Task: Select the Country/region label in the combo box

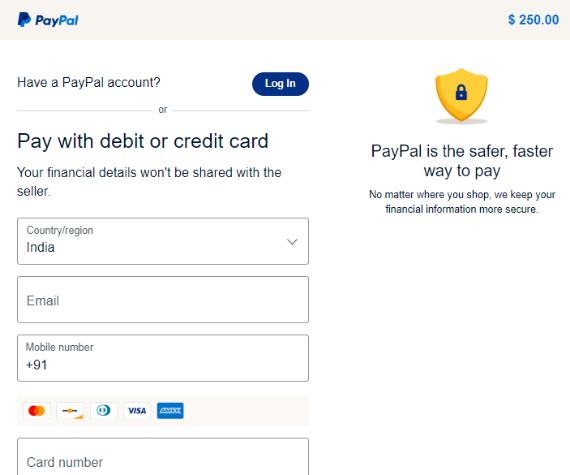Action: pyautogui.click(x=60, y=230)
